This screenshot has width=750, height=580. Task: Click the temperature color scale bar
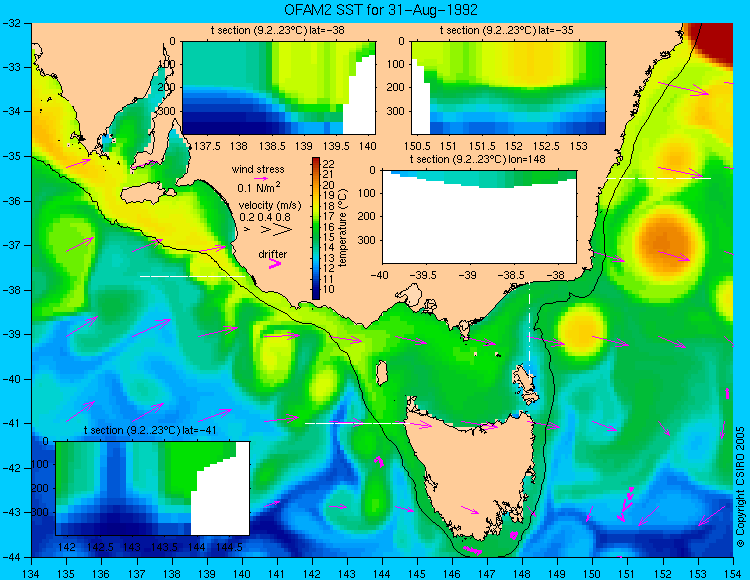click(316, 228)
